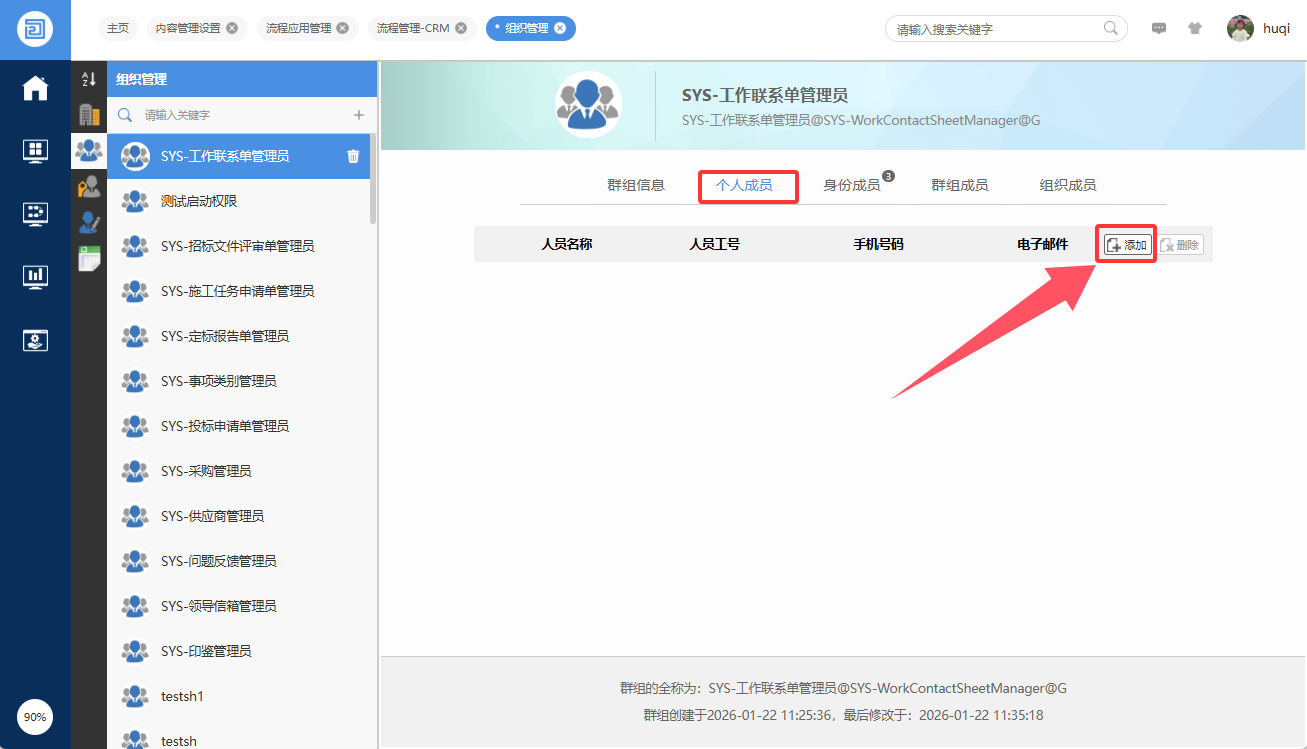Open the chat message icon
Screen dimensions: 1307x749
click(1159, 29)
